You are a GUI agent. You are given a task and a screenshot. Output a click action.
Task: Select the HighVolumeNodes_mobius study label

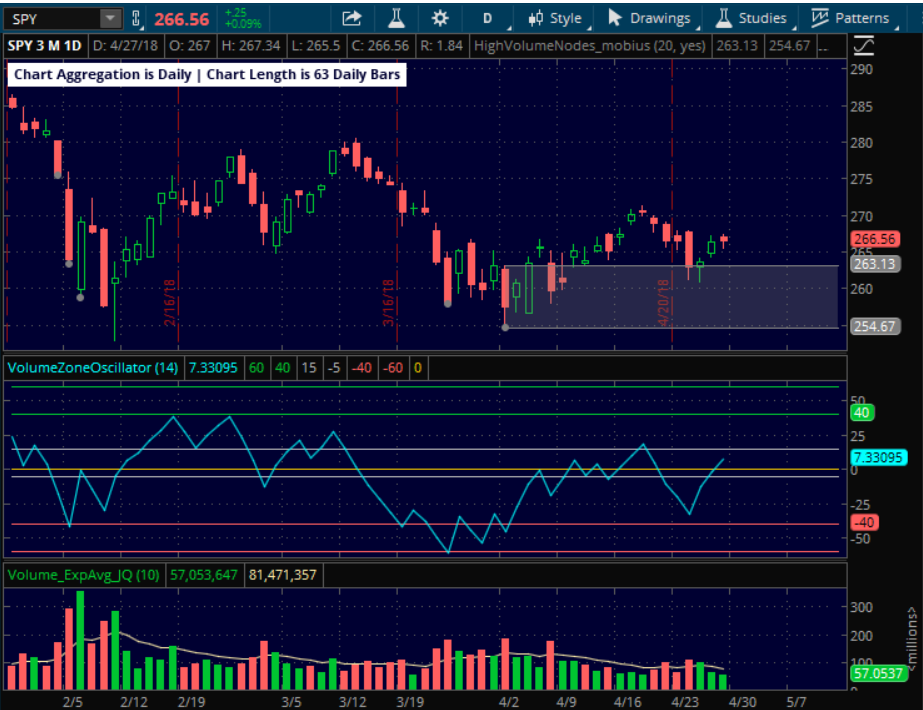click(590, 46)
